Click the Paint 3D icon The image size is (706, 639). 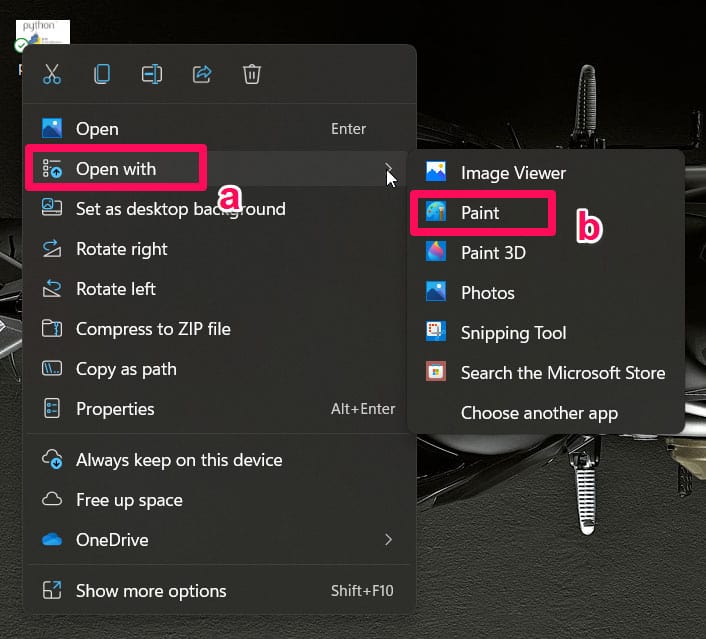click(x=436, y=252)
